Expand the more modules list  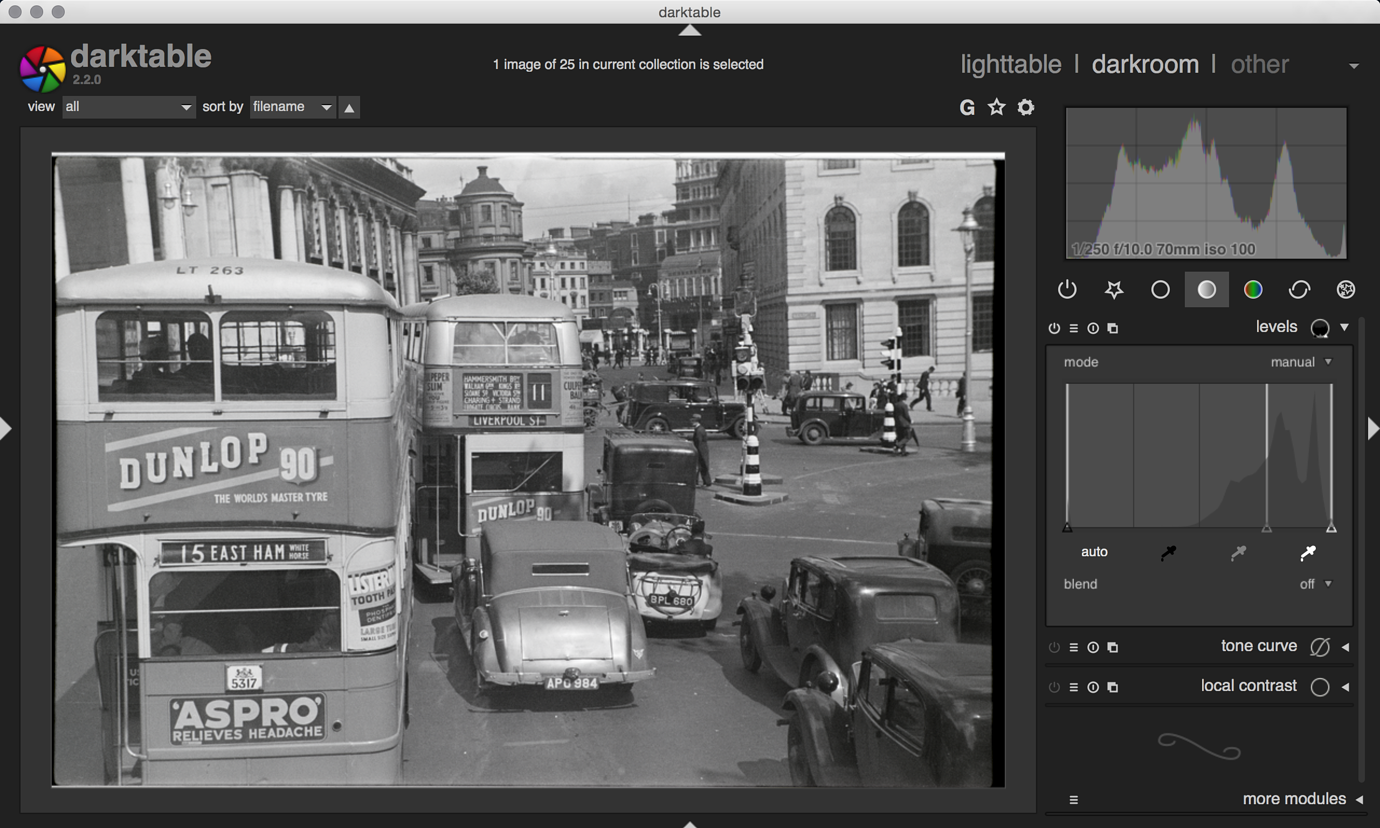pyautogui.click(x=1359, y=799)
